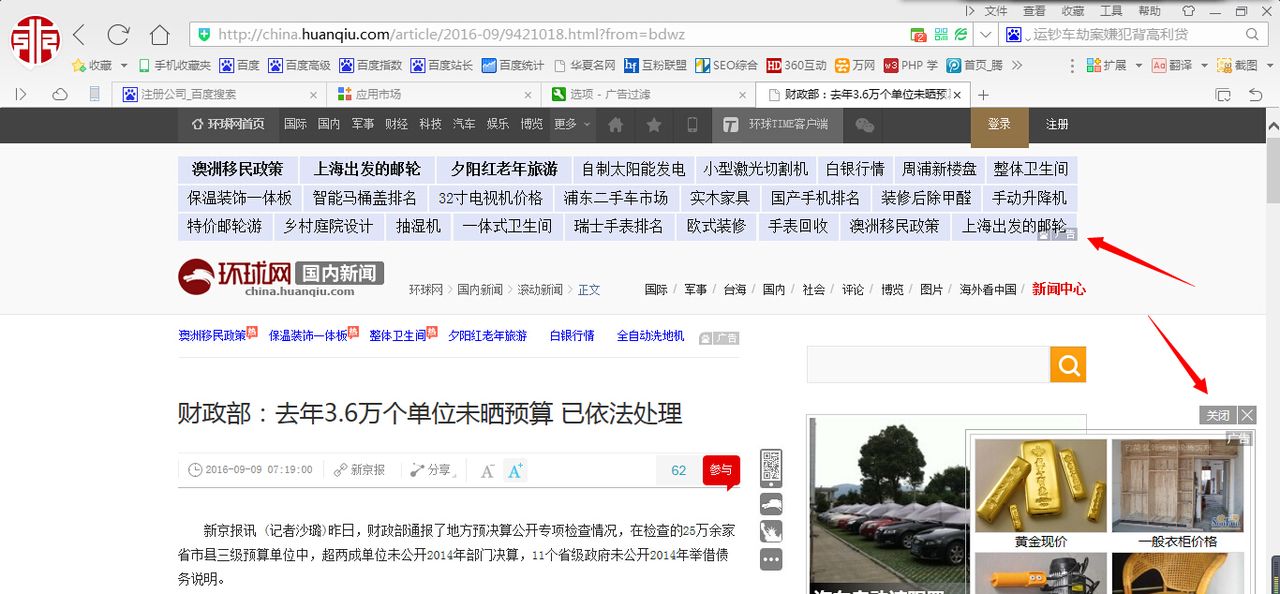
Task: Click the red 参与 comment button
Action: (721, 468)
